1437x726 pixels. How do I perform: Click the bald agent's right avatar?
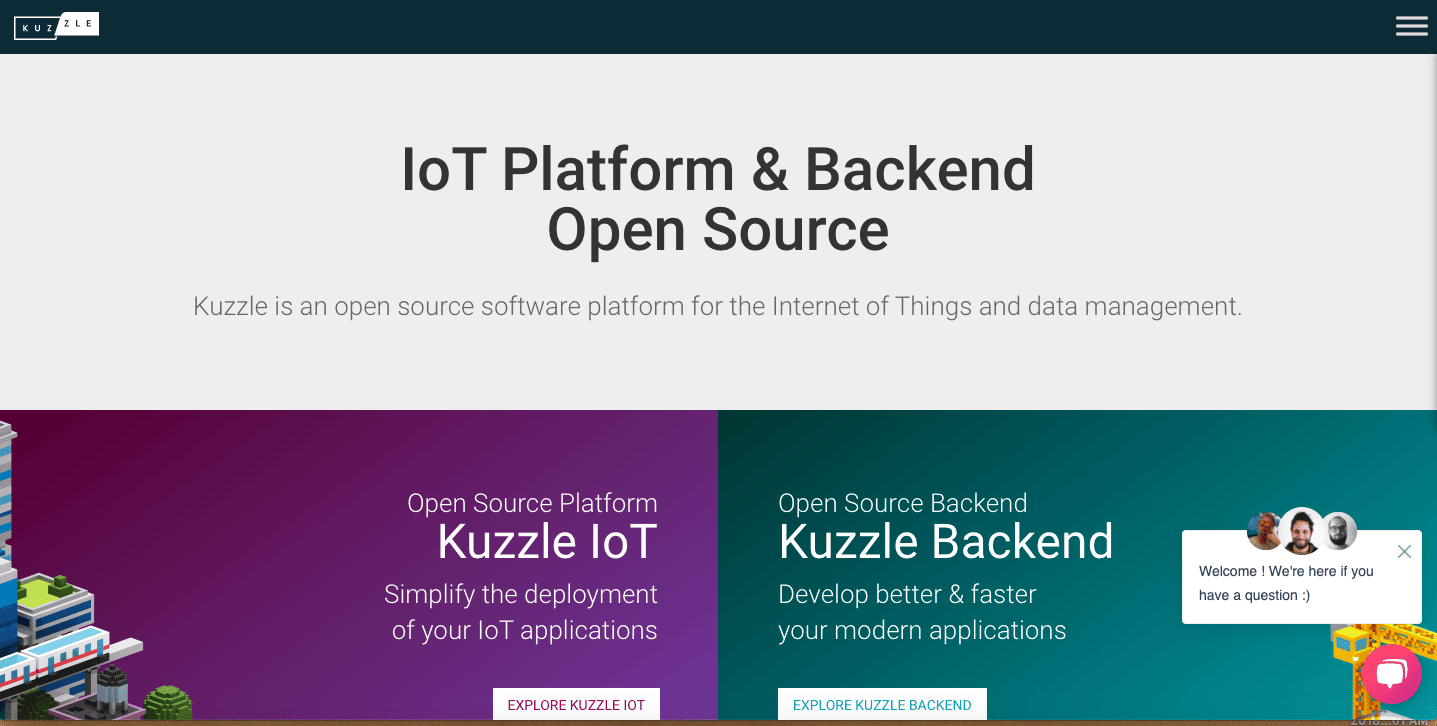click(x=1339, y=531)
